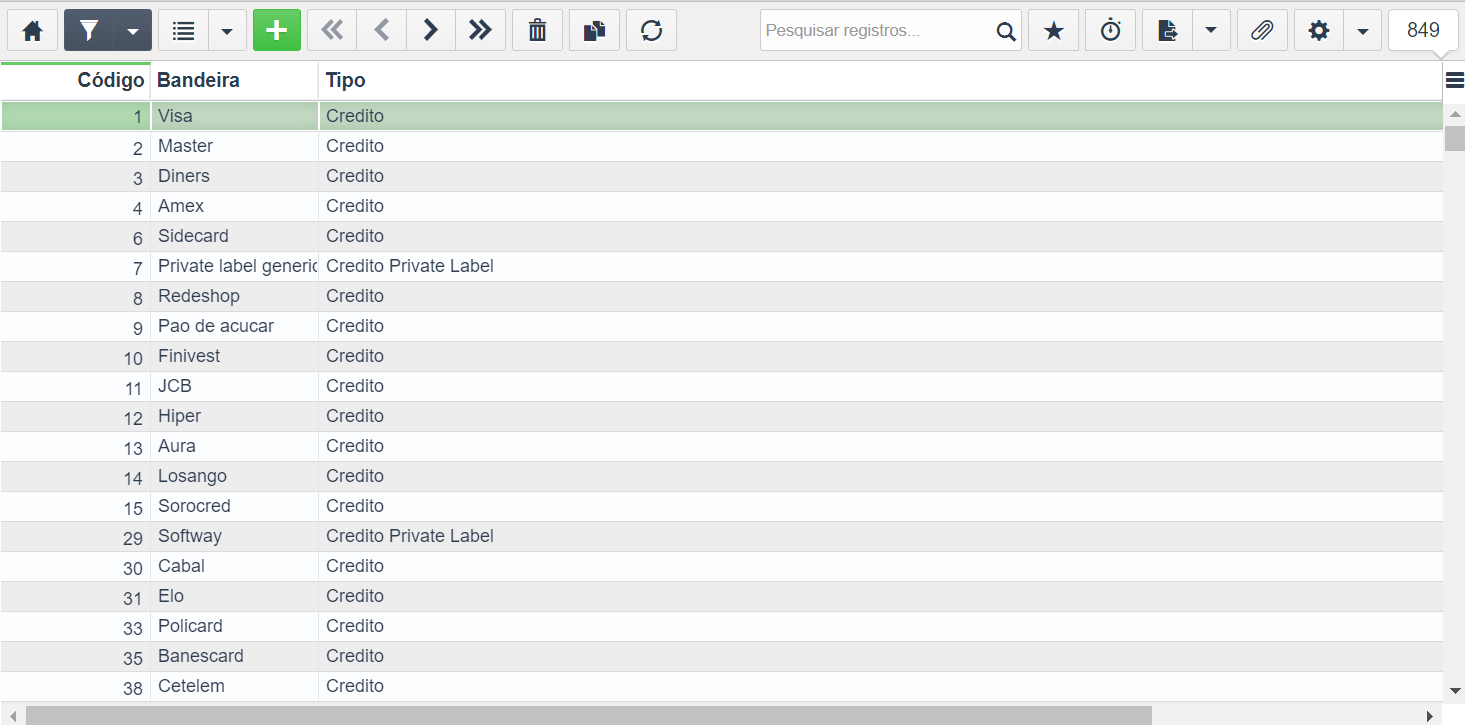1465x725 pixels.
Task: Select the Private label generic row
Action: click(721, 266)
